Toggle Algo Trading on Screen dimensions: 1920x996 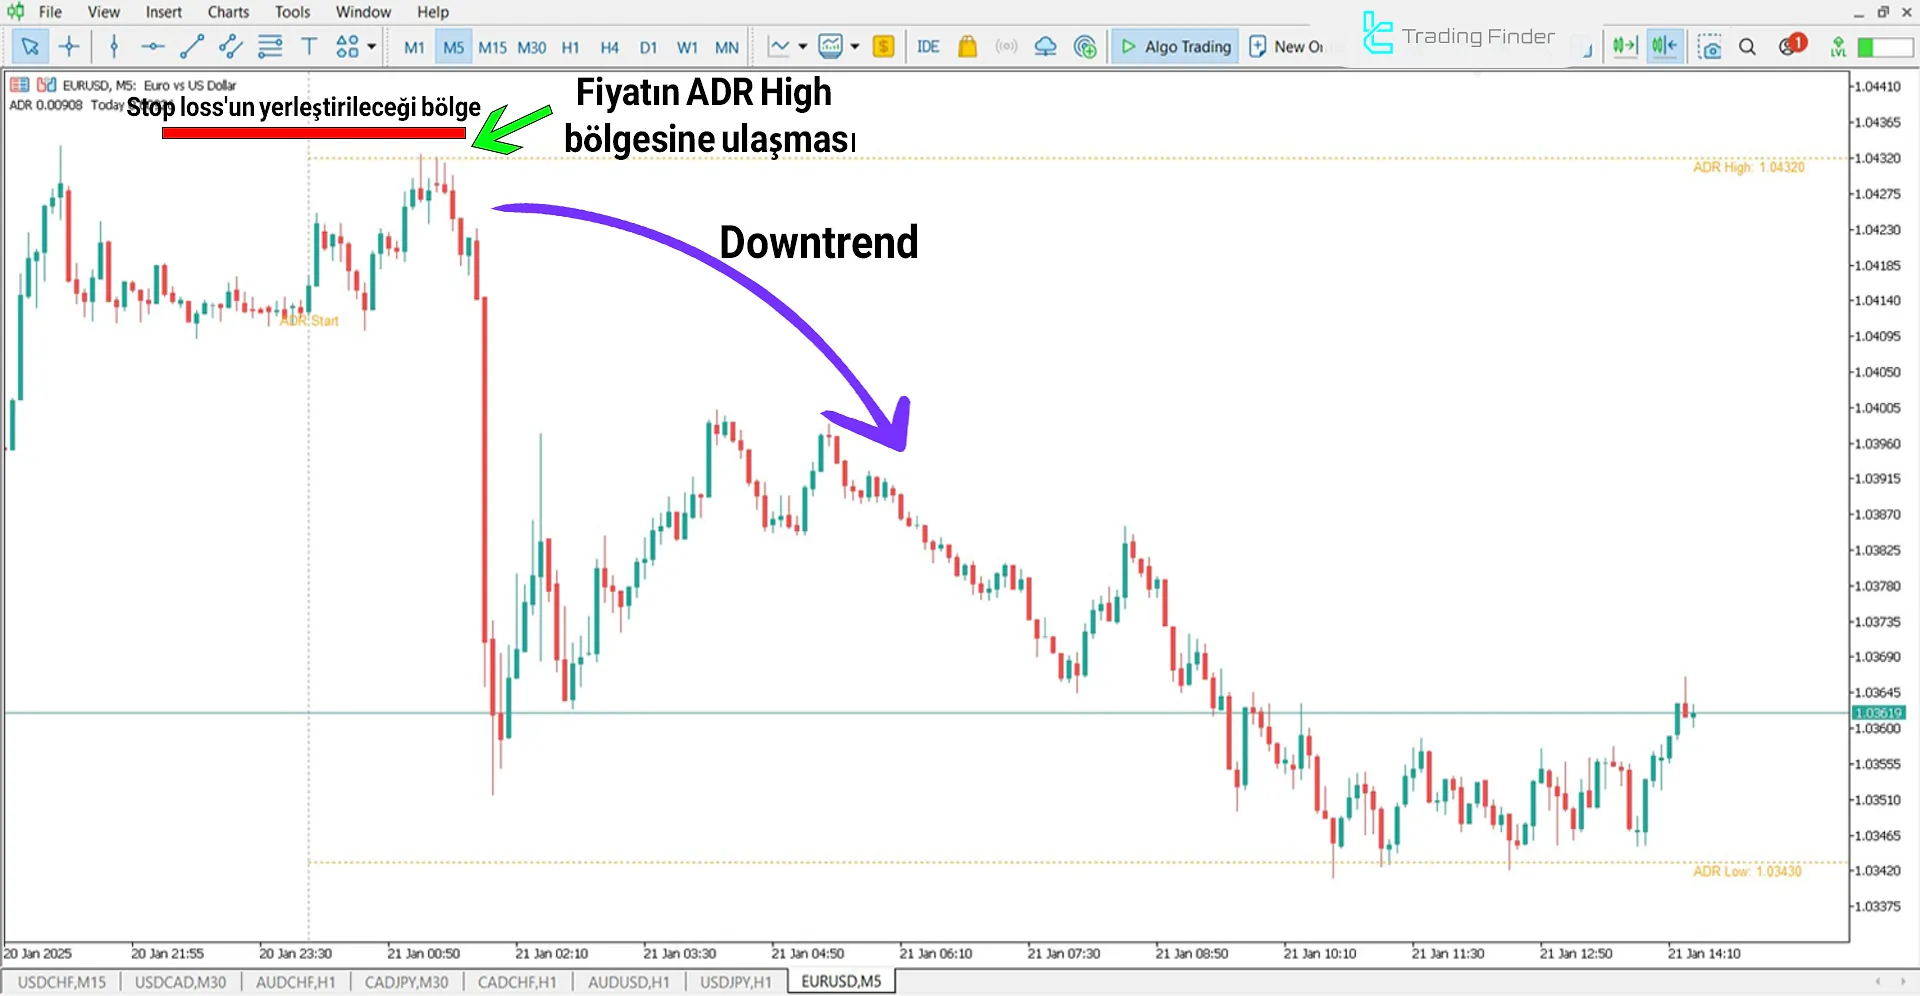point(1175,46)
